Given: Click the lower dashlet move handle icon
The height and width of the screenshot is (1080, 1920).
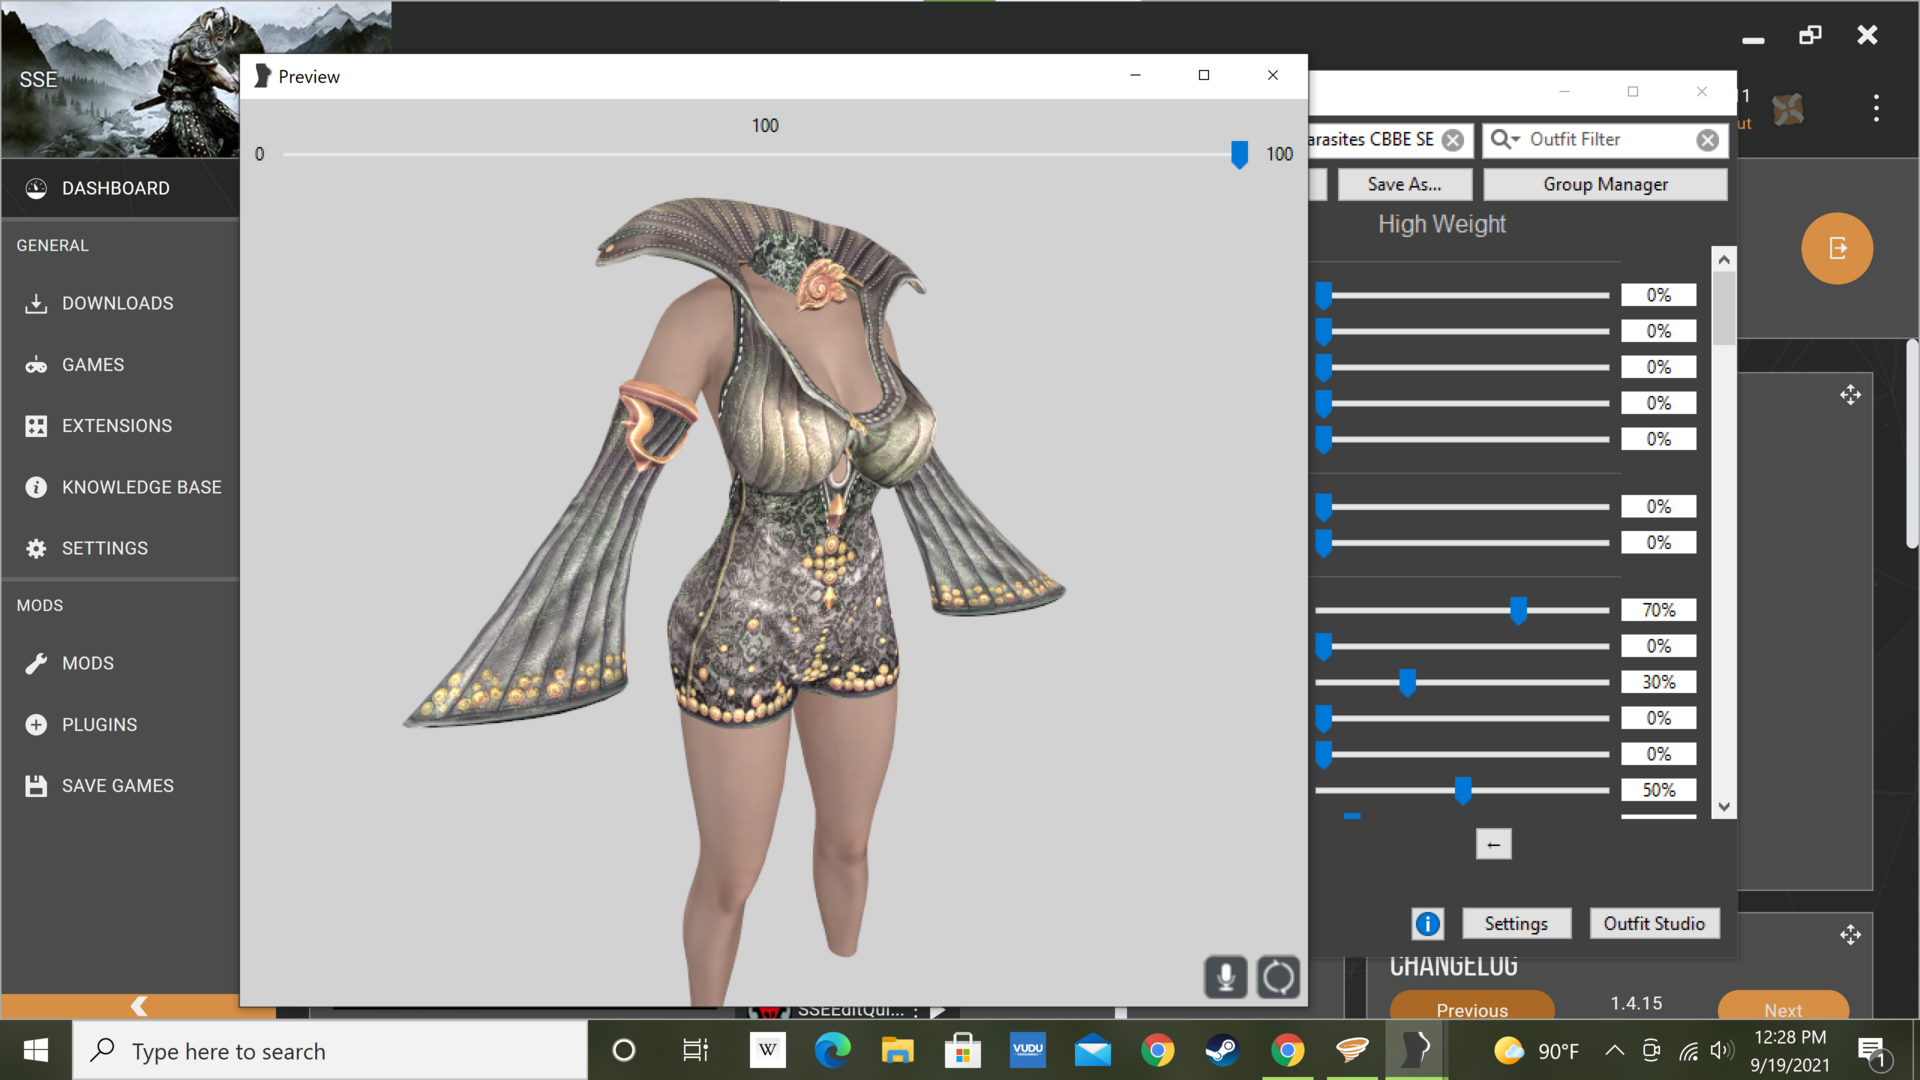Looking at the screenshot, I should coord(1850,935).
